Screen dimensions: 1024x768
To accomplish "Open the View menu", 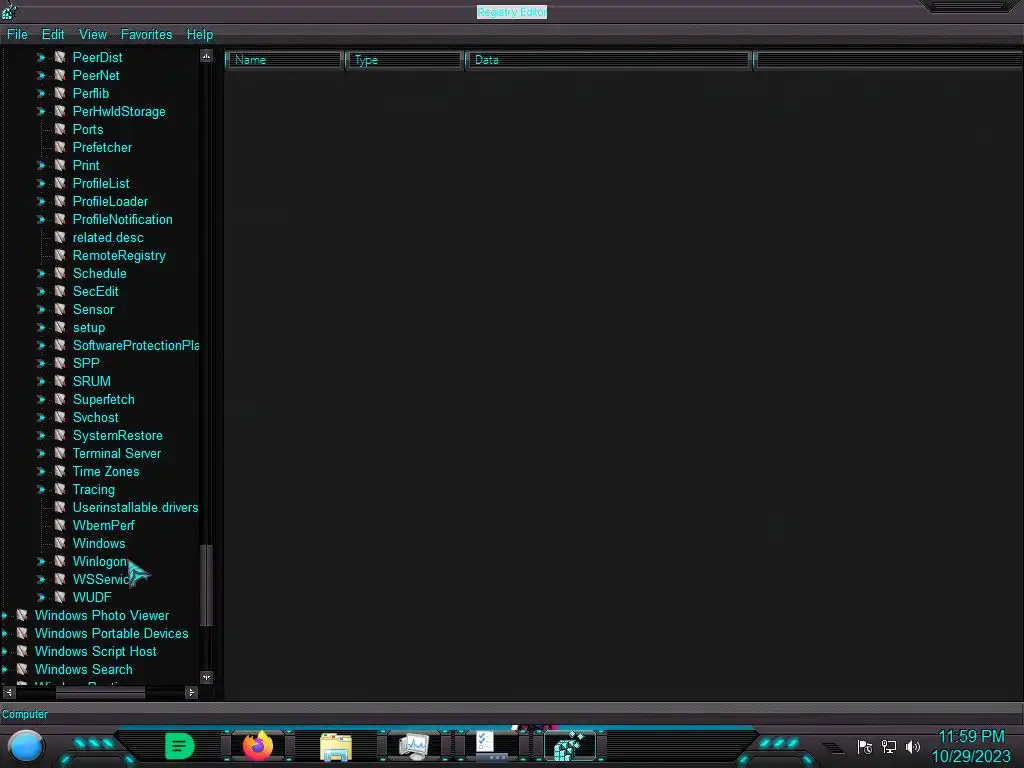I will coord(93,34).
